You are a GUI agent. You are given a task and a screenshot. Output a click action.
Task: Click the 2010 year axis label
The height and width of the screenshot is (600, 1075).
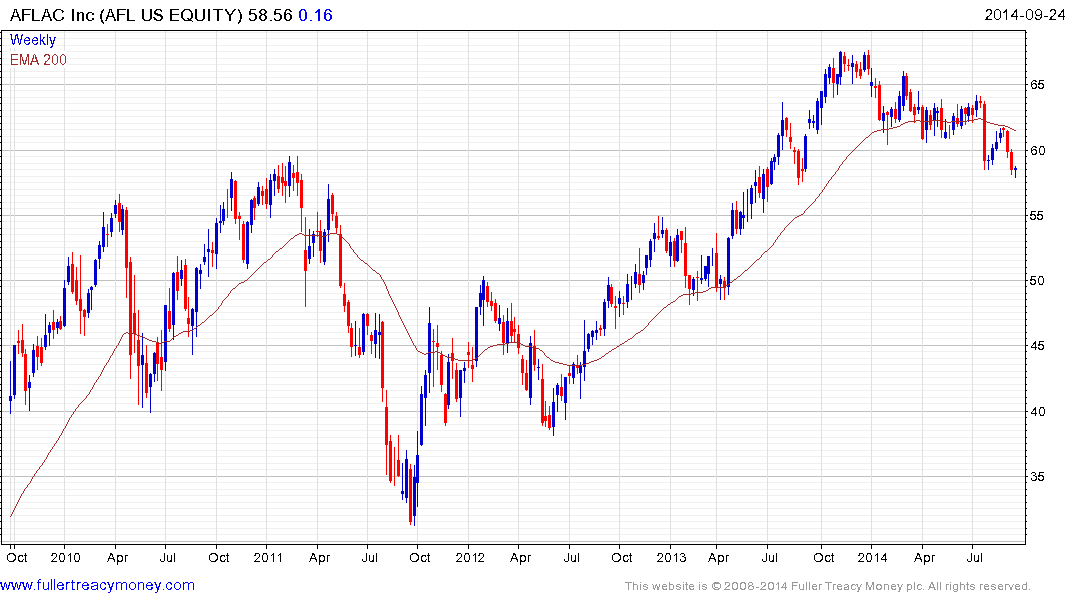click(x=66, y=558)
